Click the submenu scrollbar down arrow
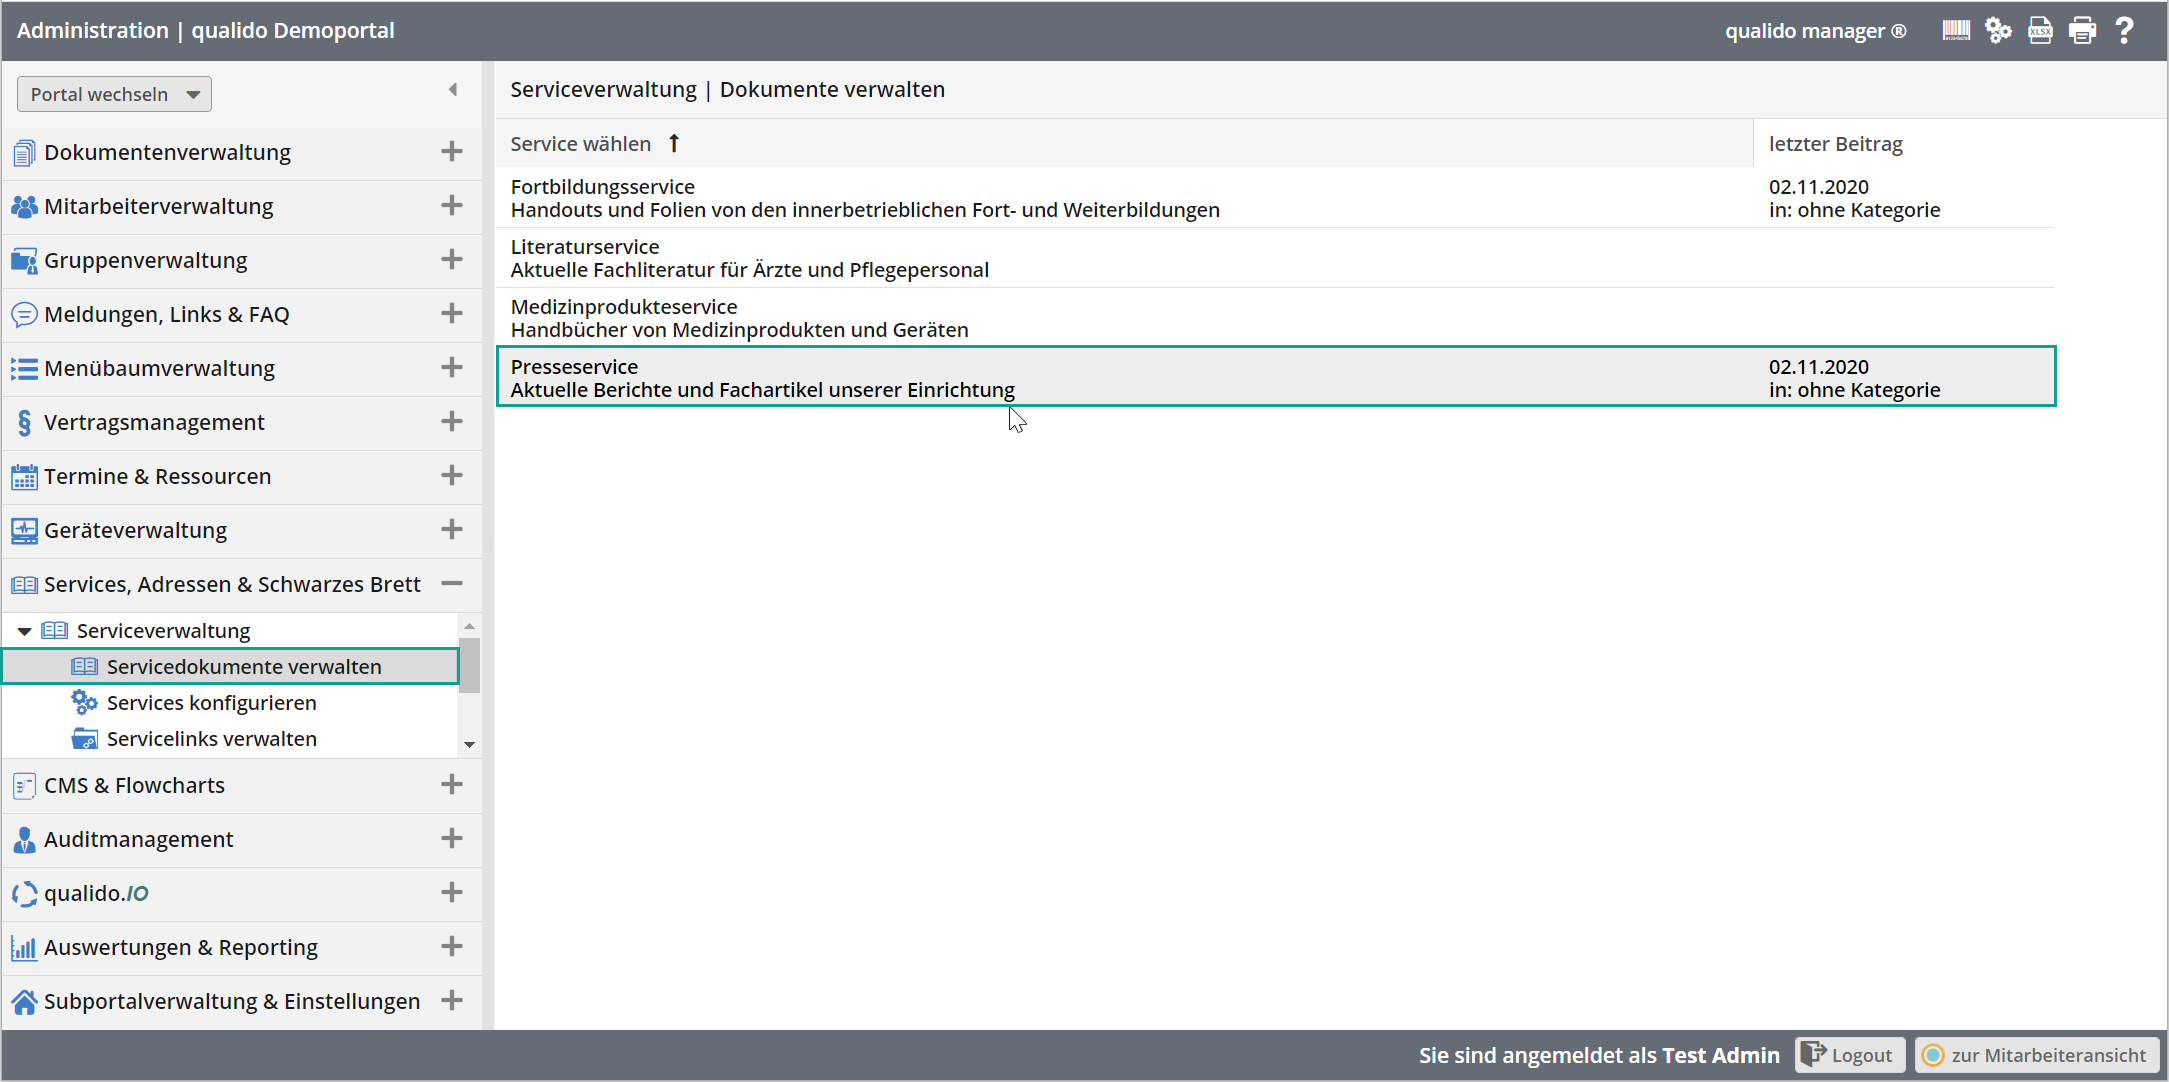Screen dimensions: 2169x1082 (469, 745)
